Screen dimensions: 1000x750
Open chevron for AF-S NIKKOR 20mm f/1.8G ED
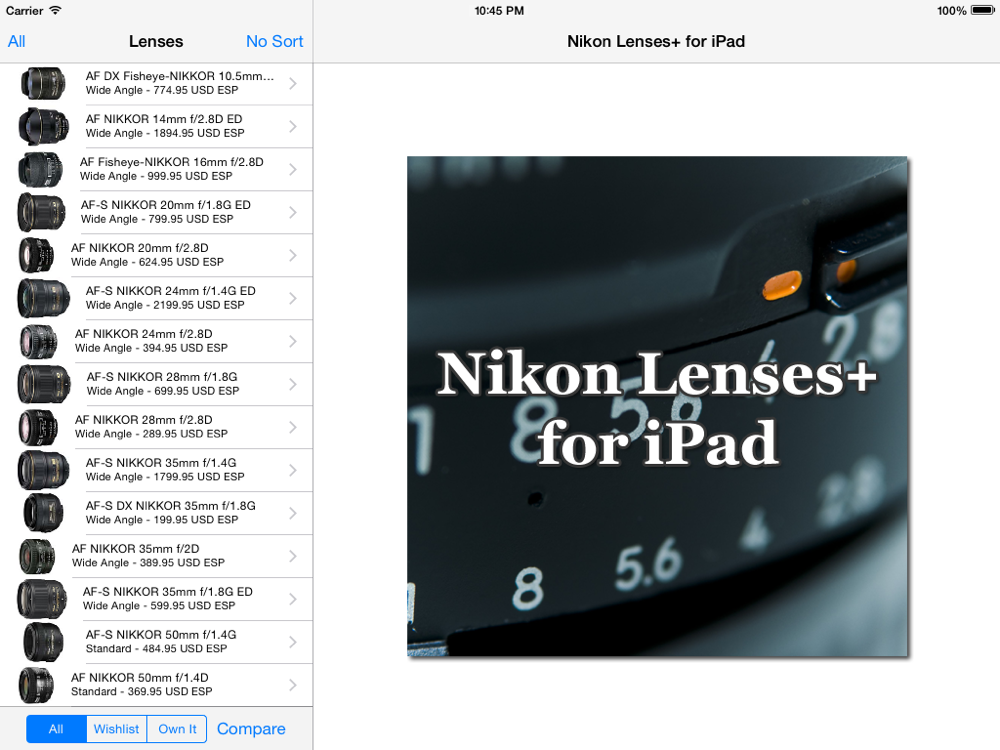tap(293, 212)
